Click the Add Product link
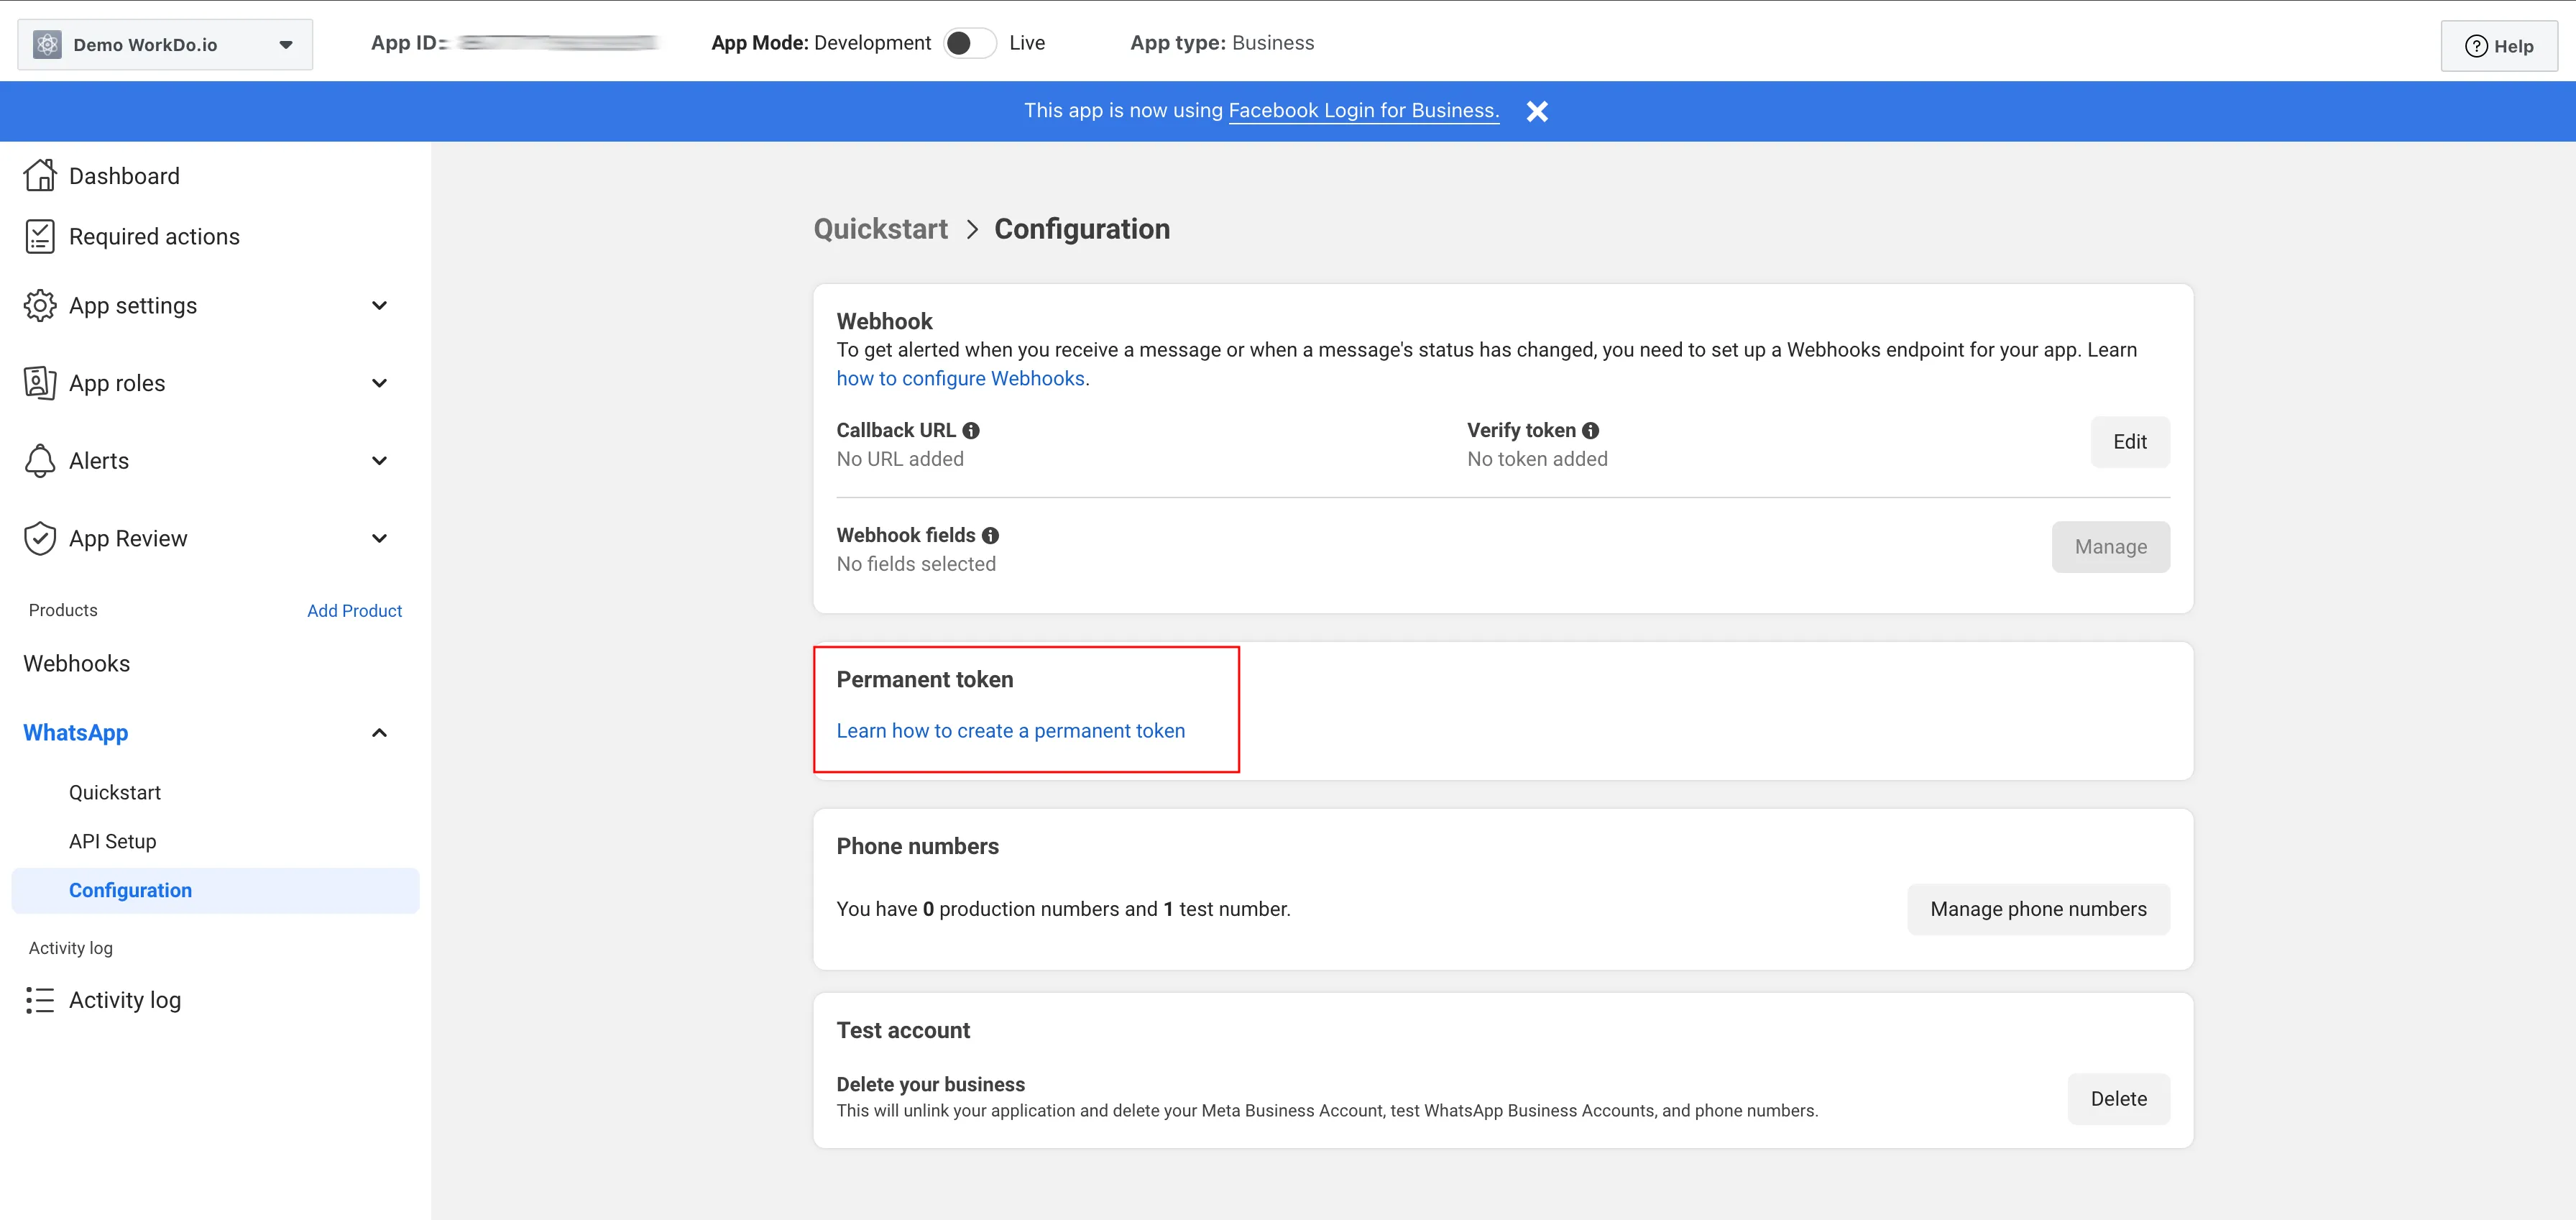The height and width of the screenshot is (1220, 2576). point(354,610)
